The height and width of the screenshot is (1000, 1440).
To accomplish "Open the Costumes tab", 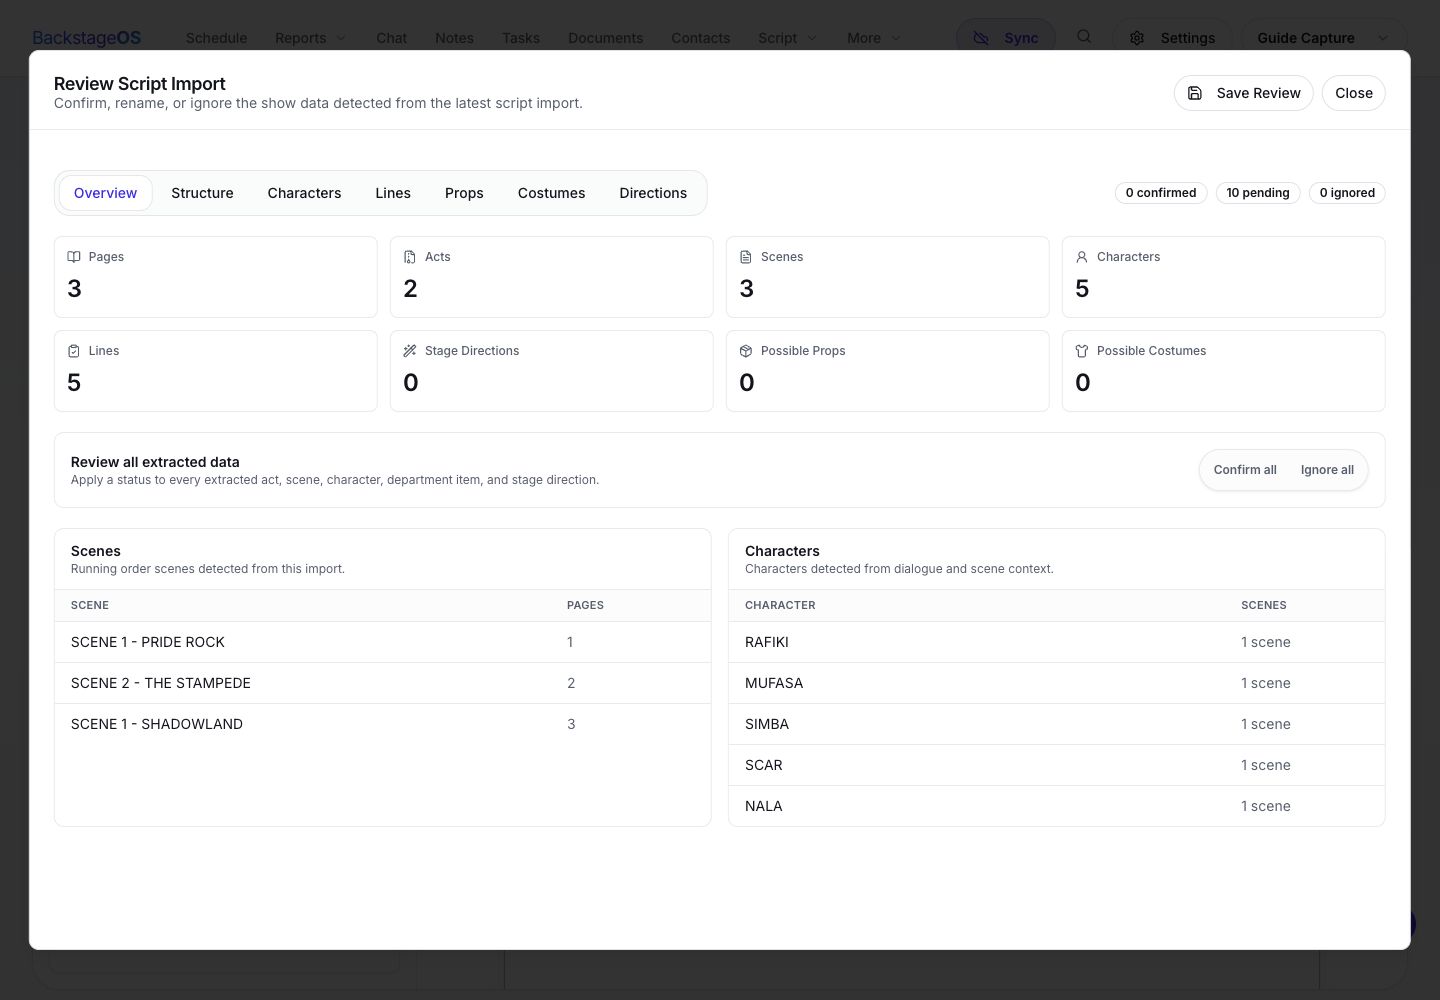I will 551,193.
